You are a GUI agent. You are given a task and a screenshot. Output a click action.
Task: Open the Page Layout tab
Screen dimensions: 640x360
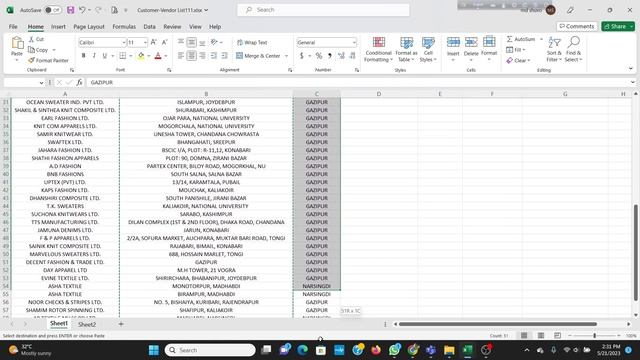[x=89, y=27]
